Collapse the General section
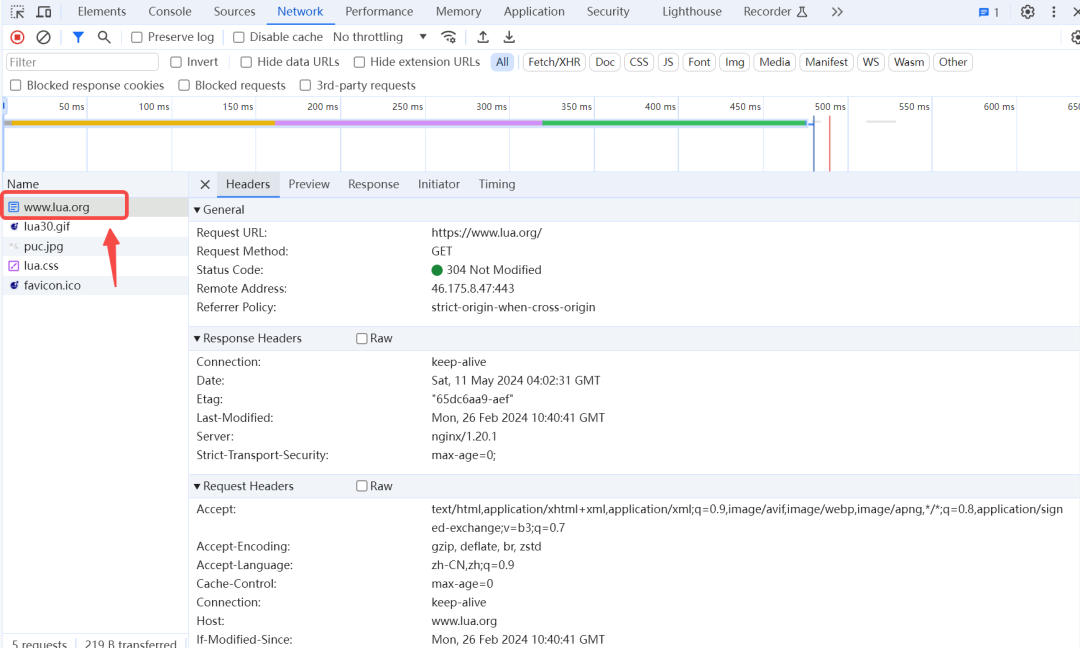This screenshot has height=648, width=1080. (x=197, y=210)
